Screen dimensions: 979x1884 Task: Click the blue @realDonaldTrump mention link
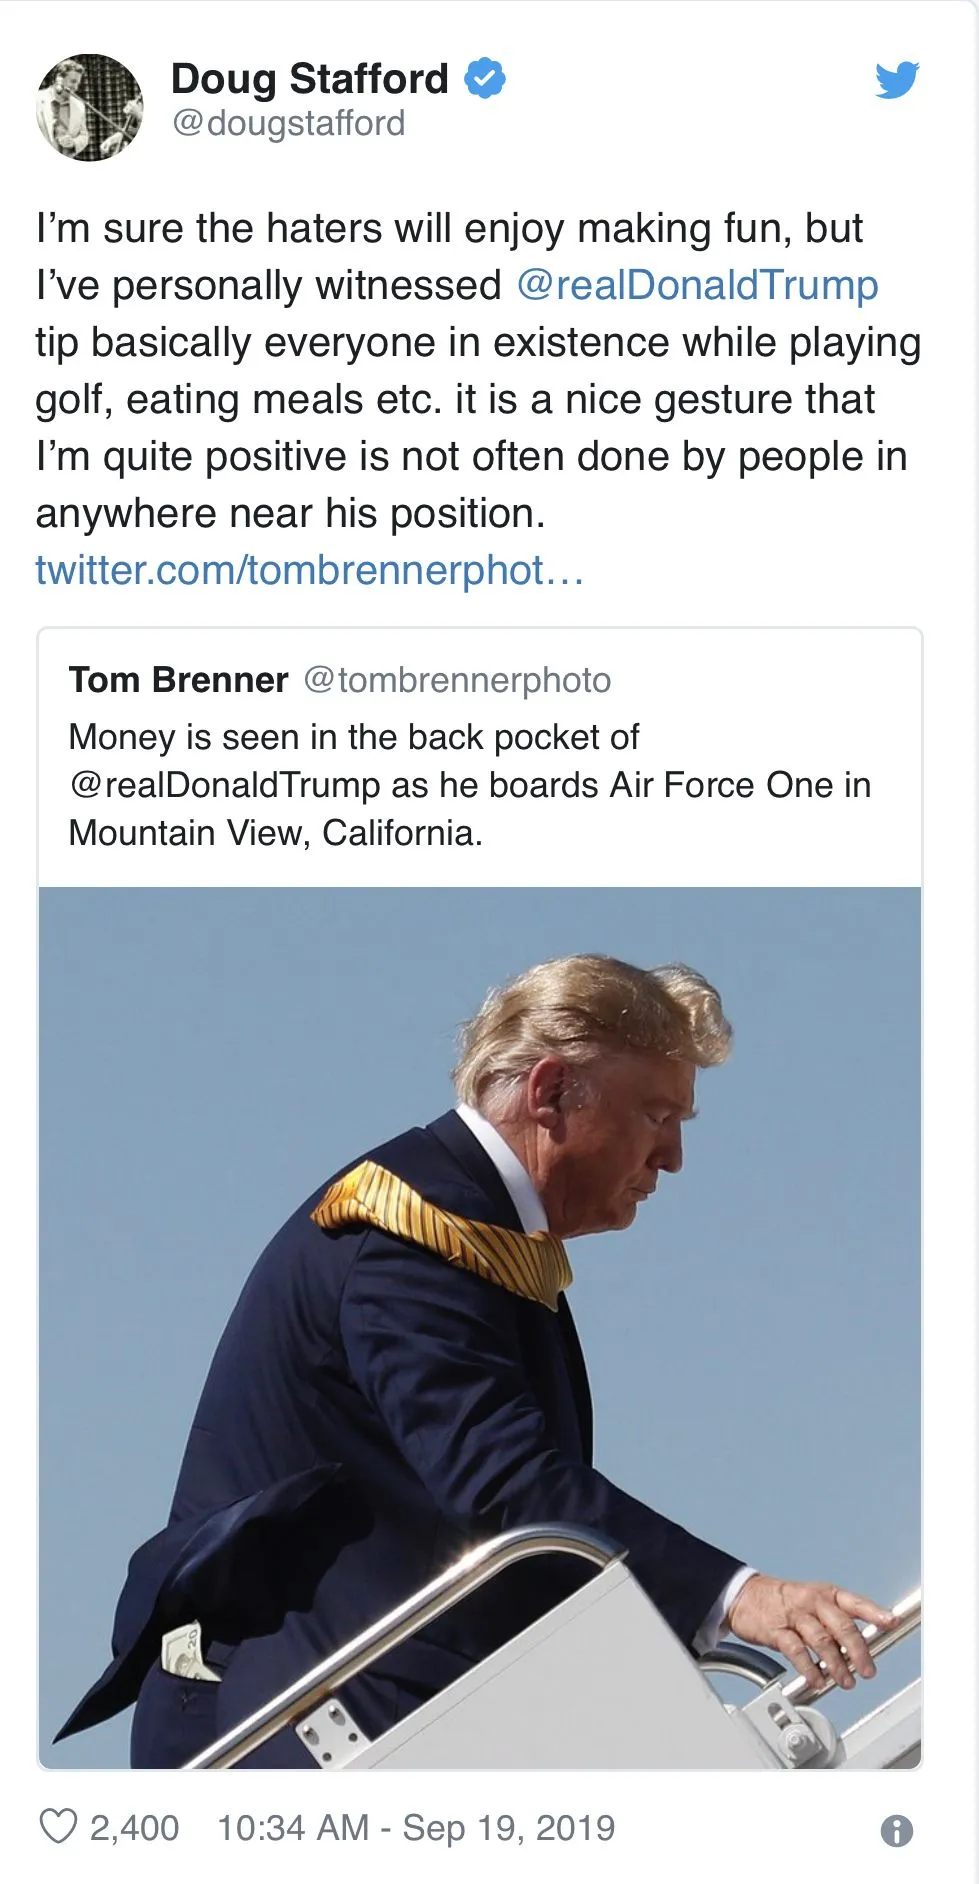[x=697, y=285]
